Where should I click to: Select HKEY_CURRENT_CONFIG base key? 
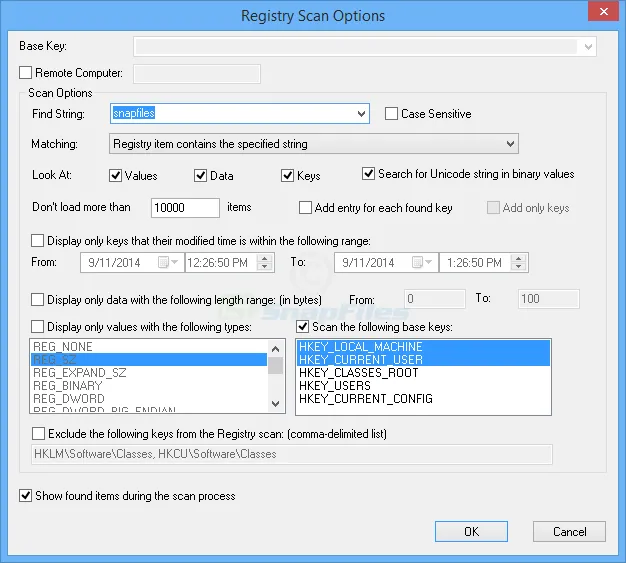pyautogui.click(x=423, y=398)
